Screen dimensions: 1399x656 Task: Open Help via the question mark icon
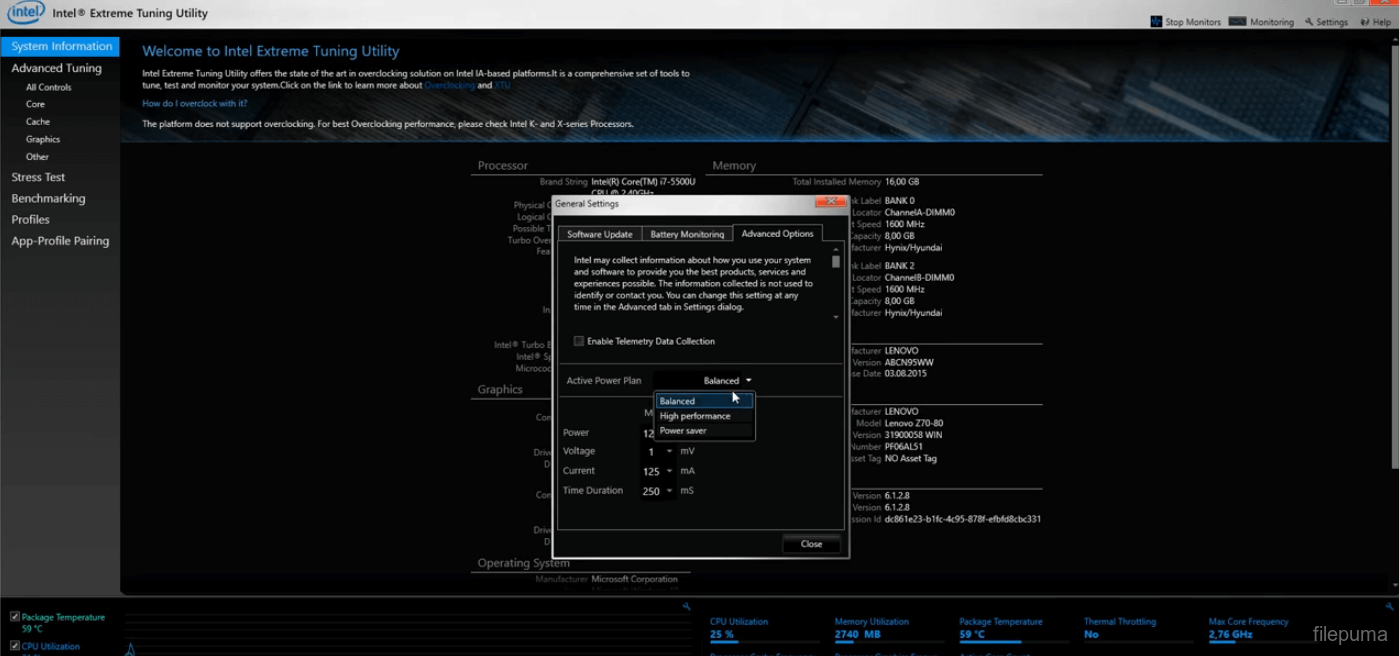click(x=1365, y=22)
